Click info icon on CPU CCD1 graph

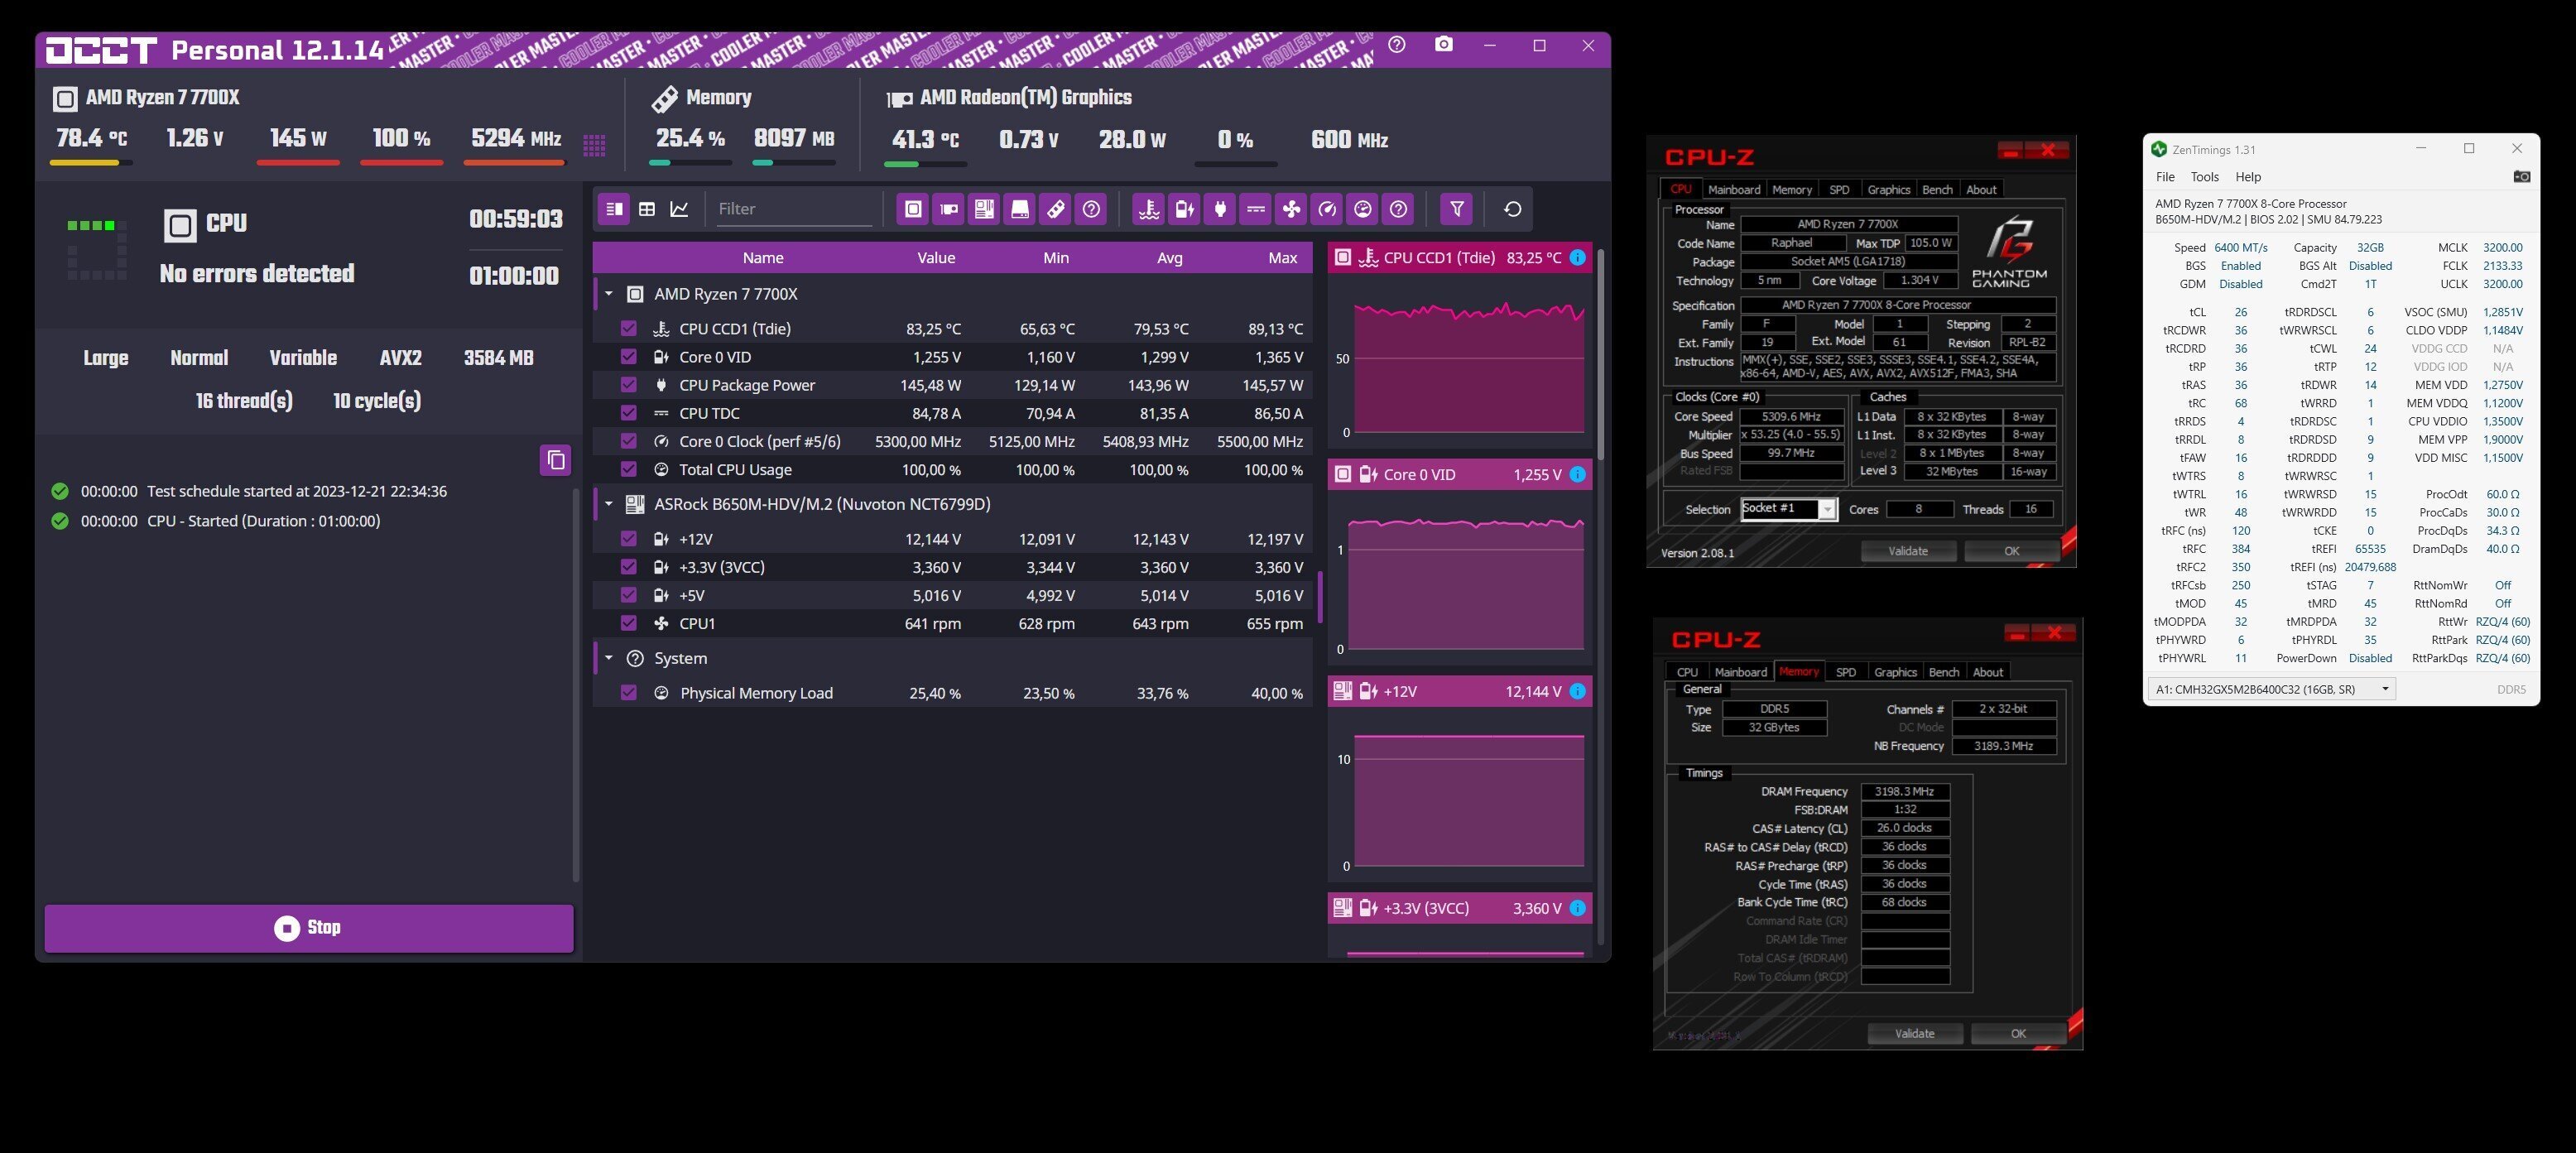1577,258
